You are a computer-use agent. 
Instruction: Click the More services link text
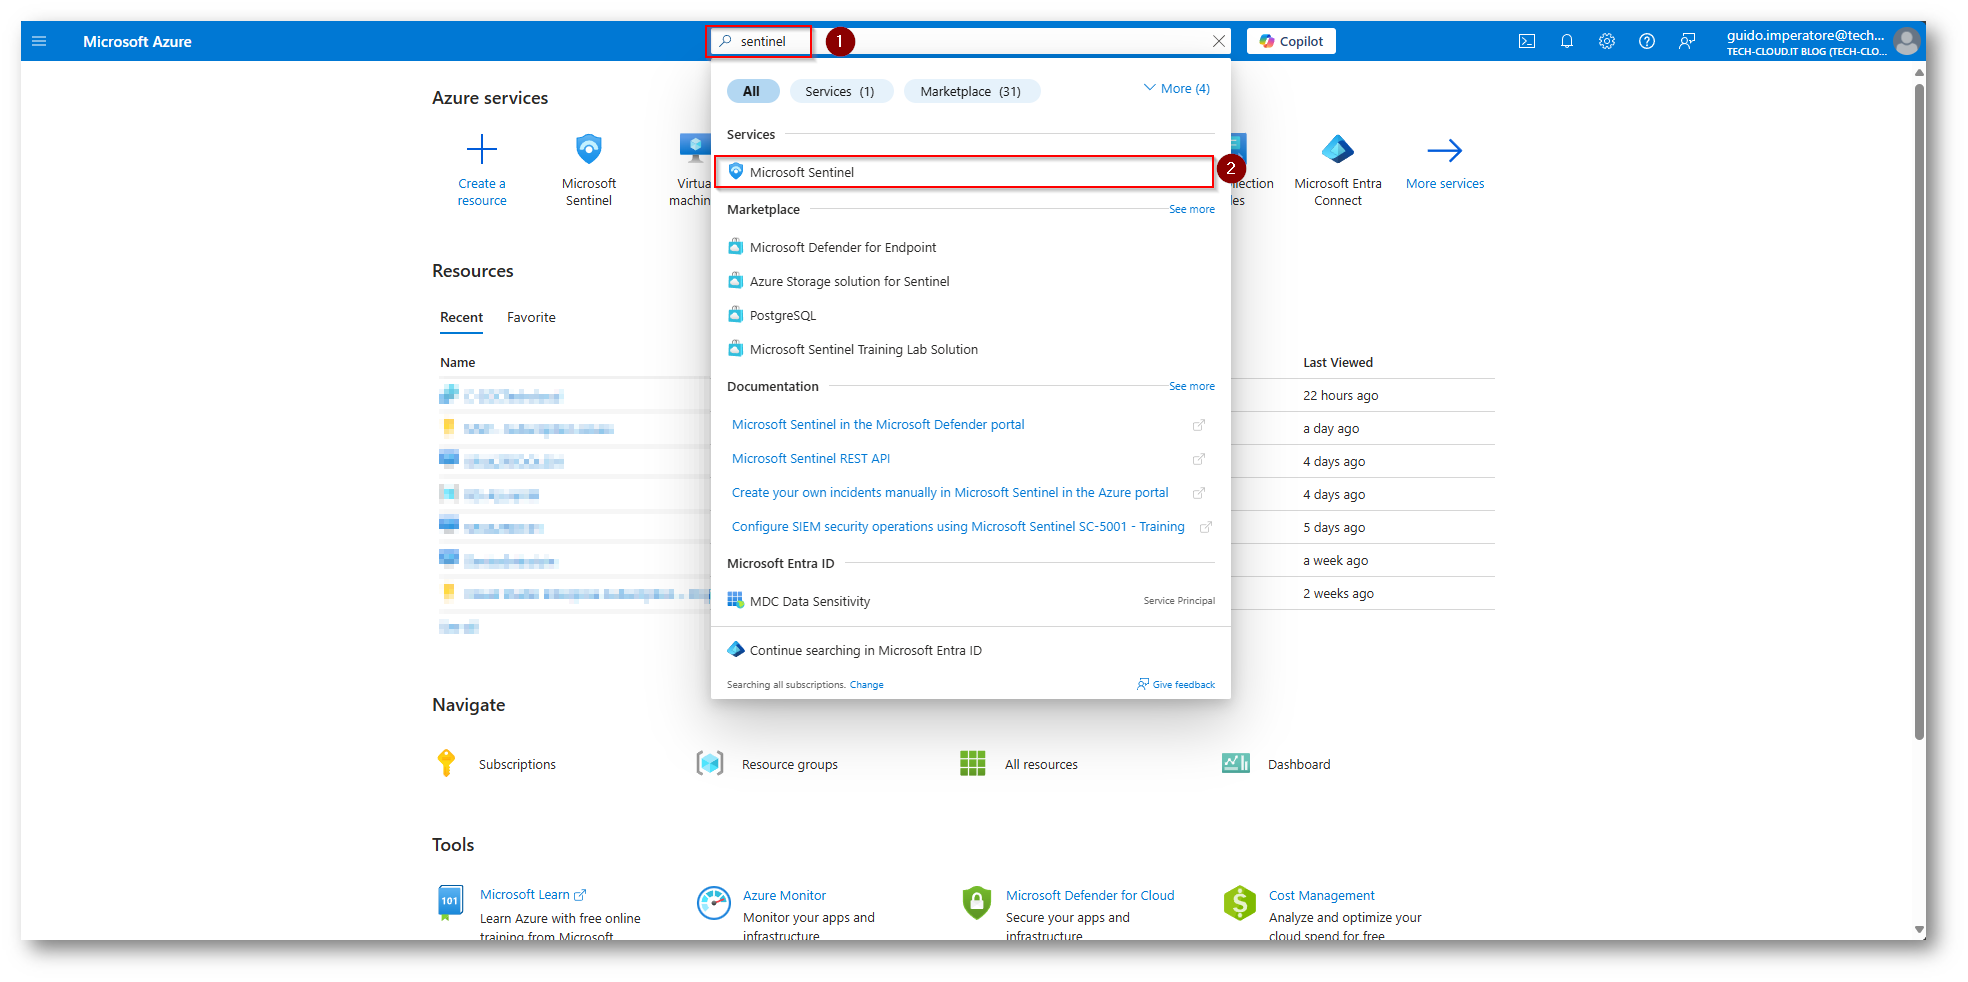pyautogui.click(x=1445, y=184)
